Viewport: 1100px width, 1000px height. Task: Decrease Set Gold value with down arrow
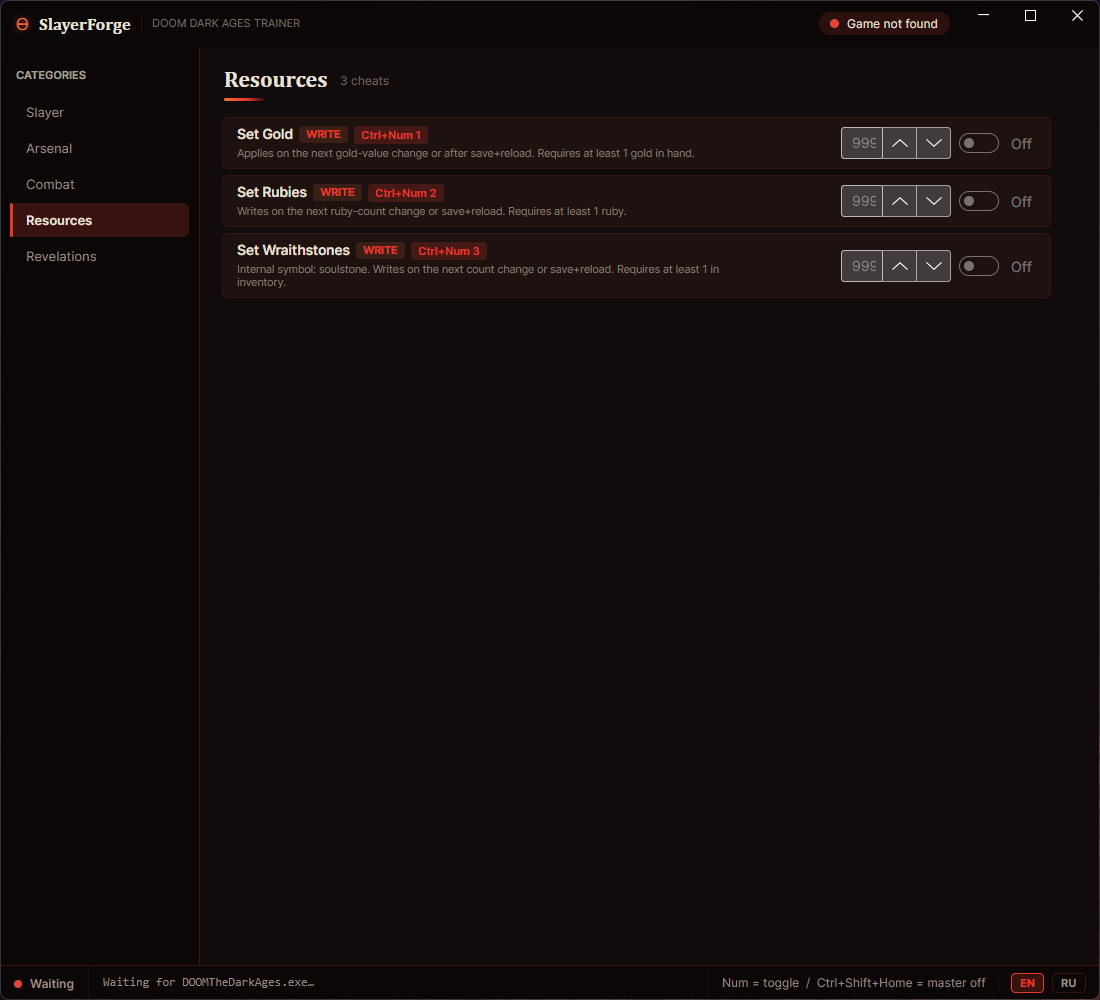click(x=933, y=143)
